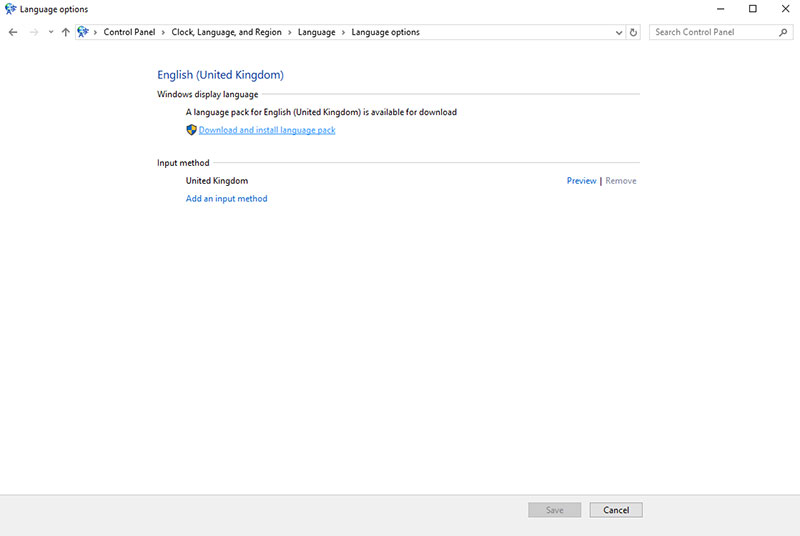Focus the Search Control Panel field

tap(712, 32)
